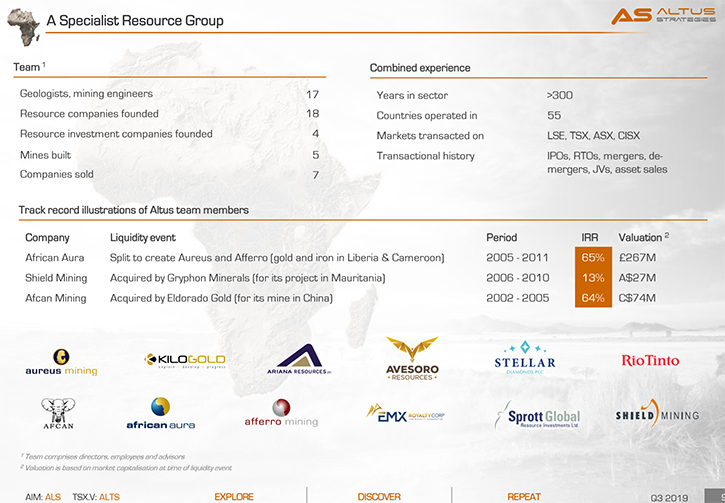Click the 'Company' column header
725x503 pixels.
47,238
